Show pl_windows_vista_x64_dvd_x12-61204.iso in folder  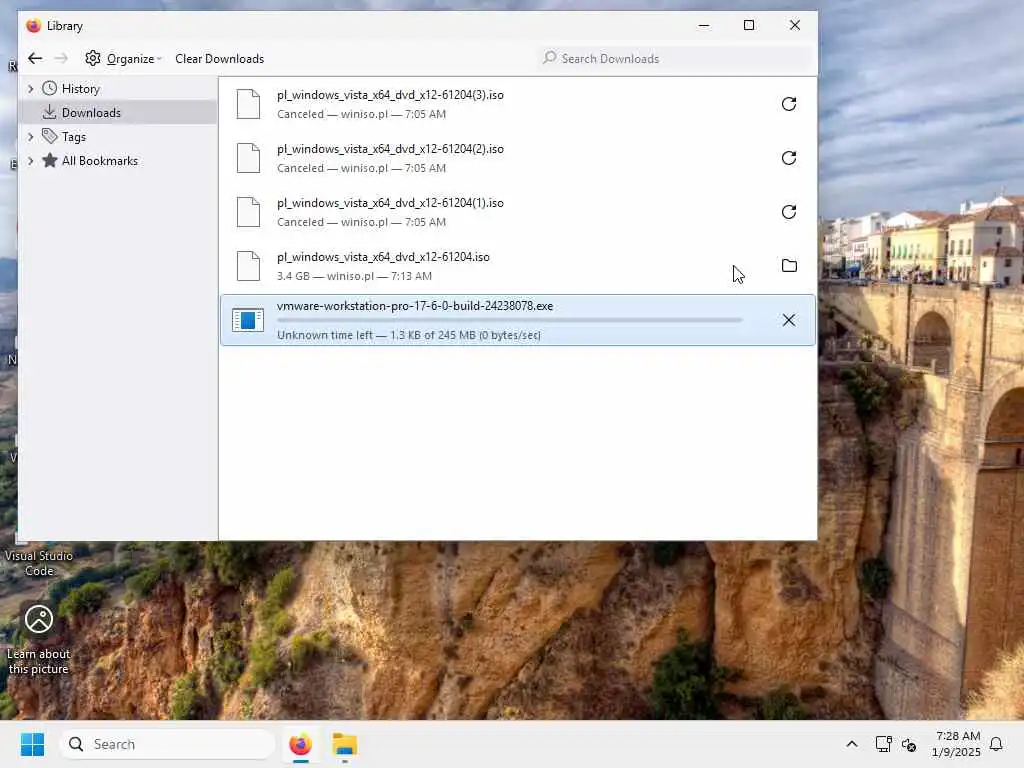[789, 266]
